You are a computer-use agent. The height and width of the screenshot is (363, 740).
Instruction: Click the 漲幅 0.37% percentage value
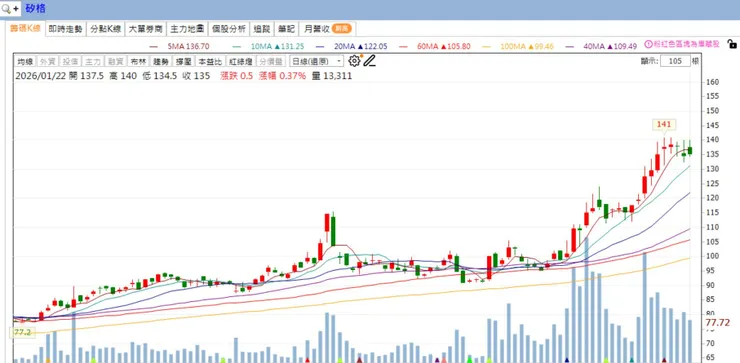tap(282, 76)
